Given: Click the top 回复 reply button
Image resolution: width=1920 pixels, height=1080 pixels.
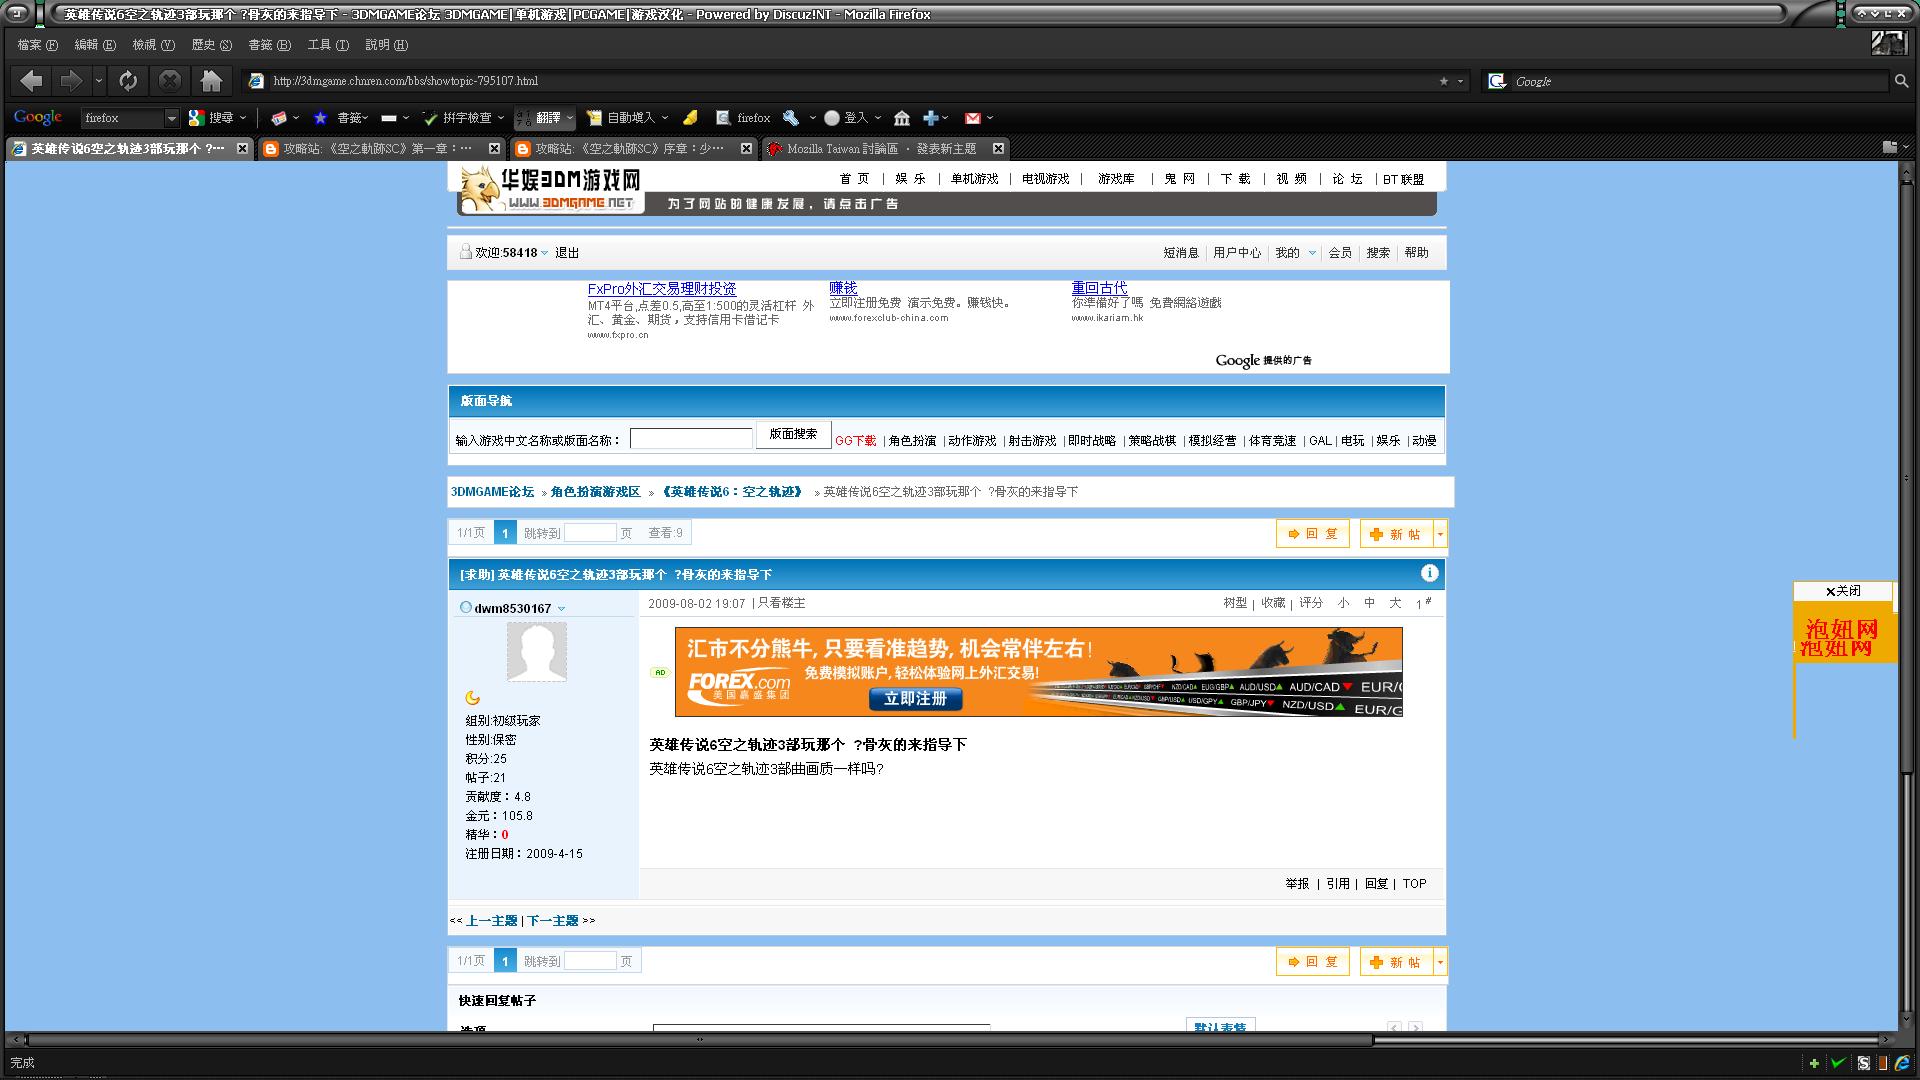Looking at the screenshot, I should [1312, 534].
